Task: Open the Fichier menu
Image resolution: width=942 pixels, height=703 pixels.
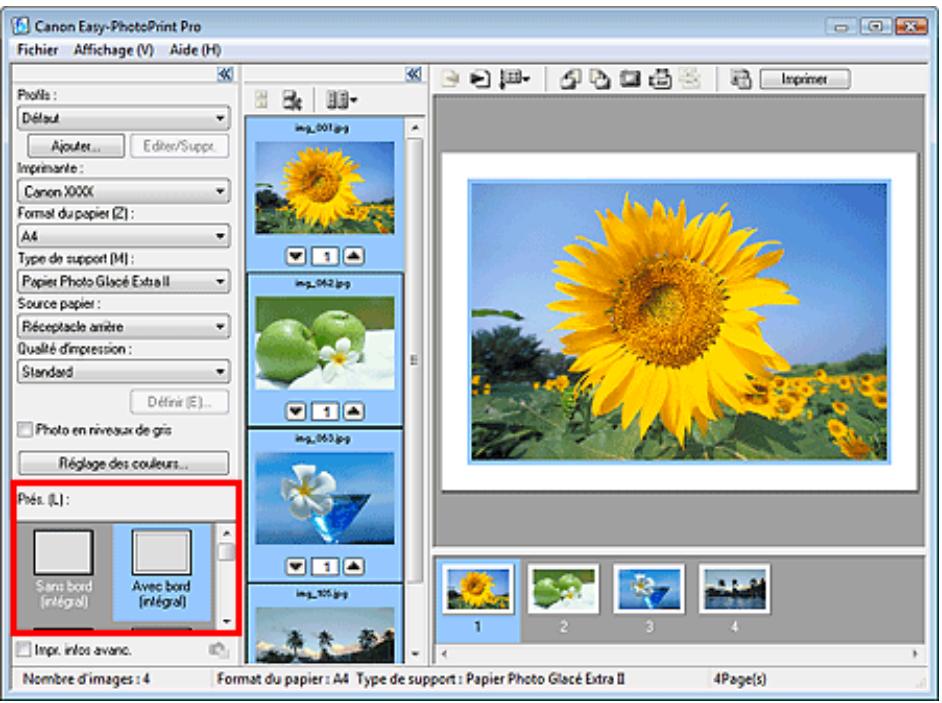Action: click(x=38, y=50)
